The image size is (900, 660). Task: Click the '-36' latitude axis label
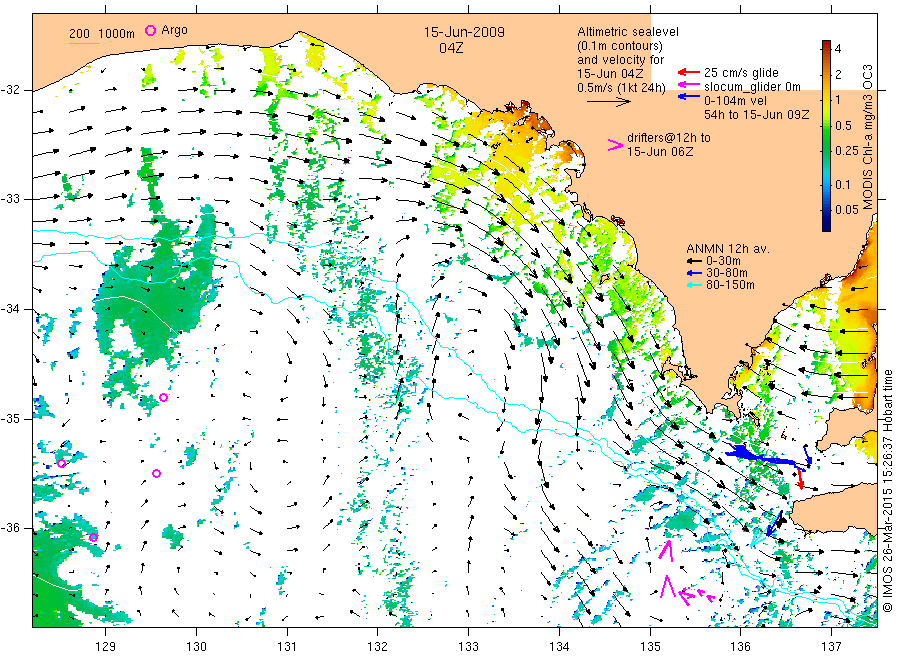point(10,528)
